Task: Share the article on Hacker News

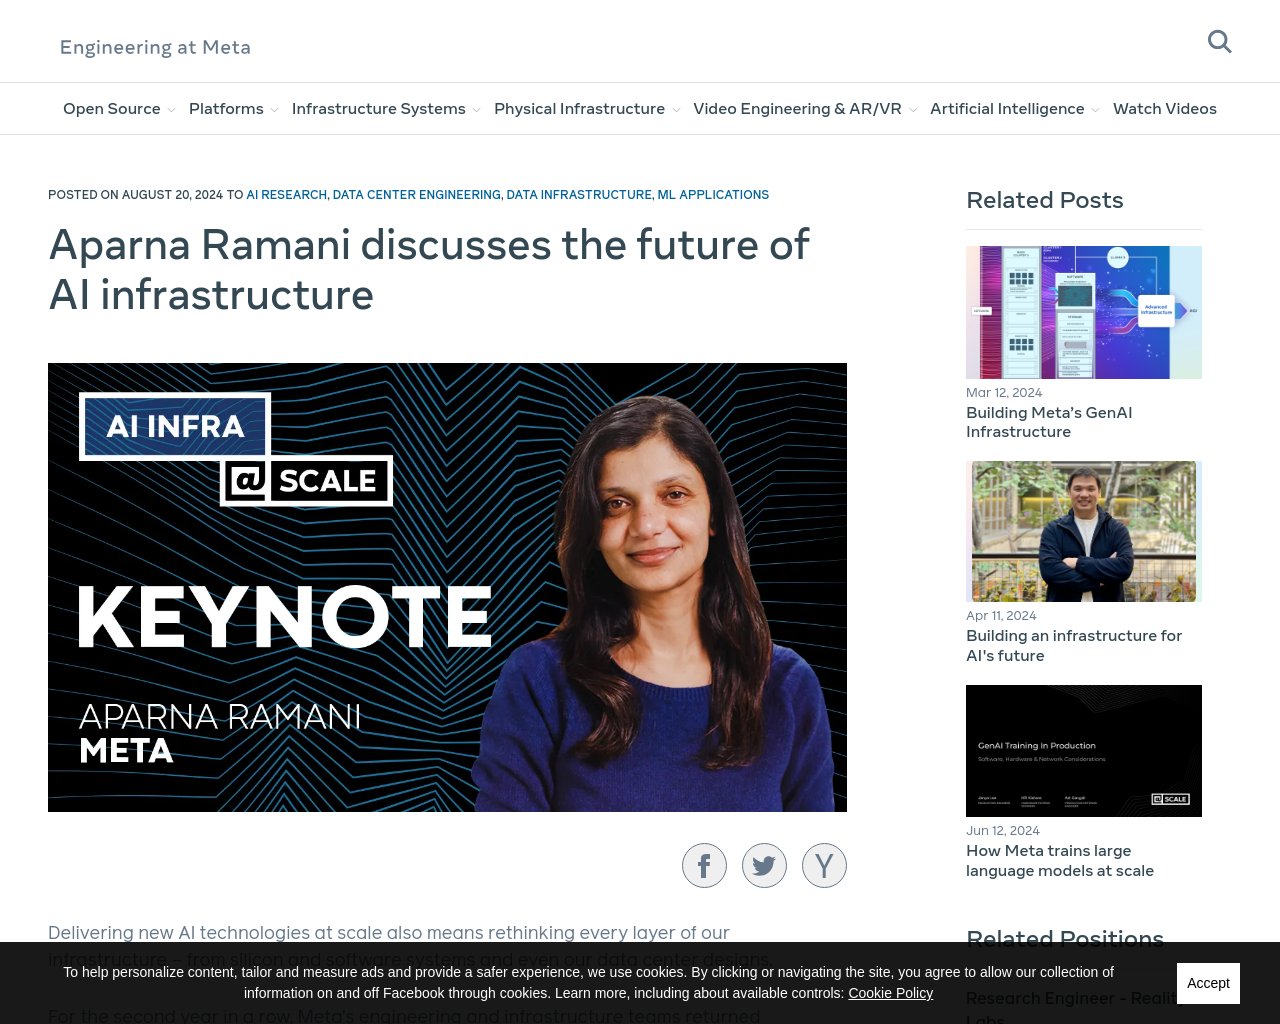Action: (824, 865)
